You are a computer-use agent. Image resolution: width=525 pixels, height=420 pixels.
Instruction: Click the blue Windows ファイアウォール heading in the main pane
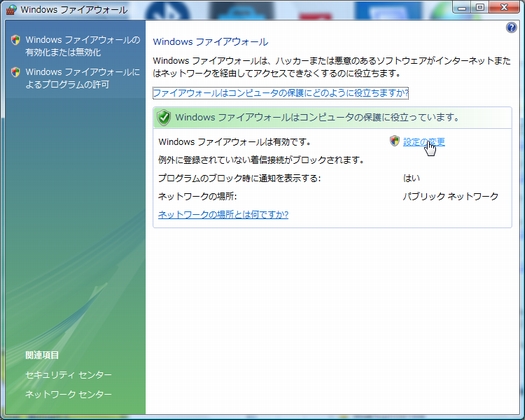pos(210,42)
